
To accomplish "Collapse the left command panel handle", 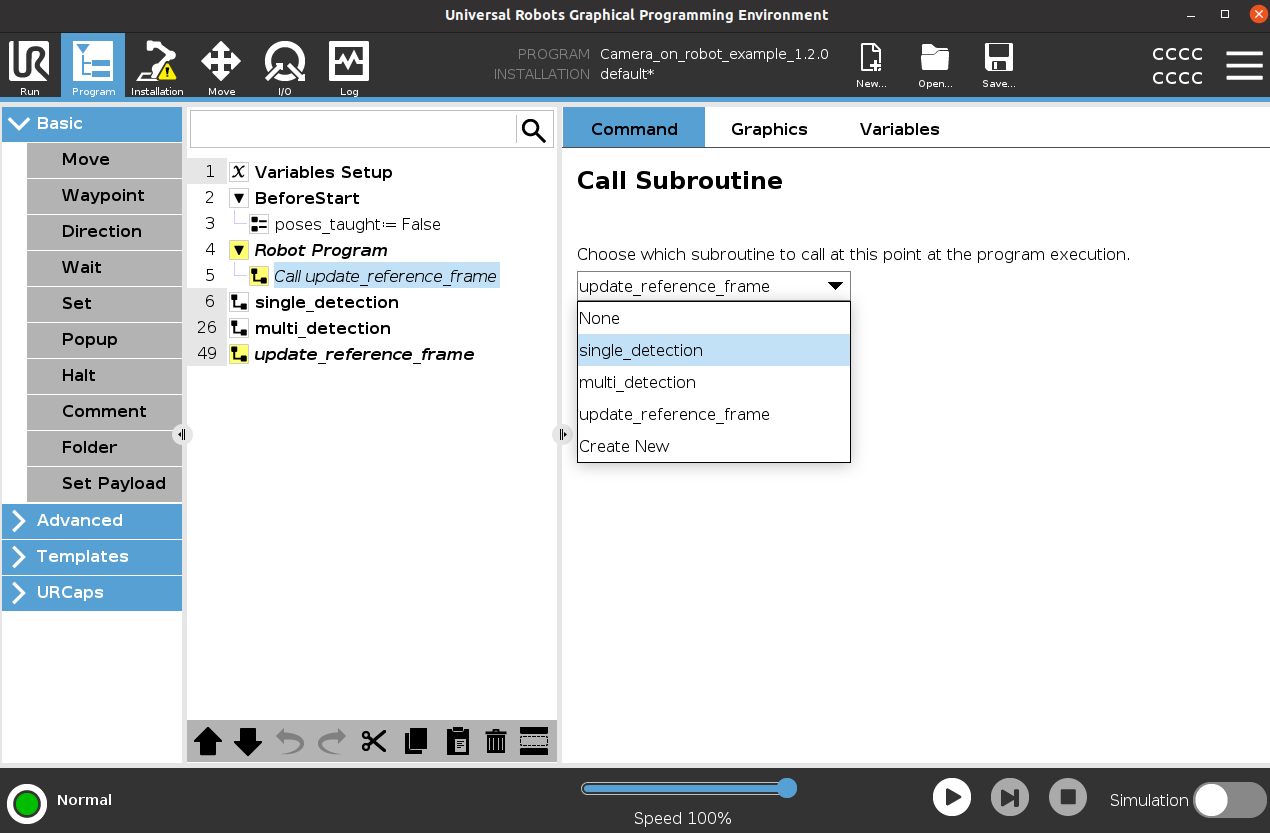I will pos(181,434).
